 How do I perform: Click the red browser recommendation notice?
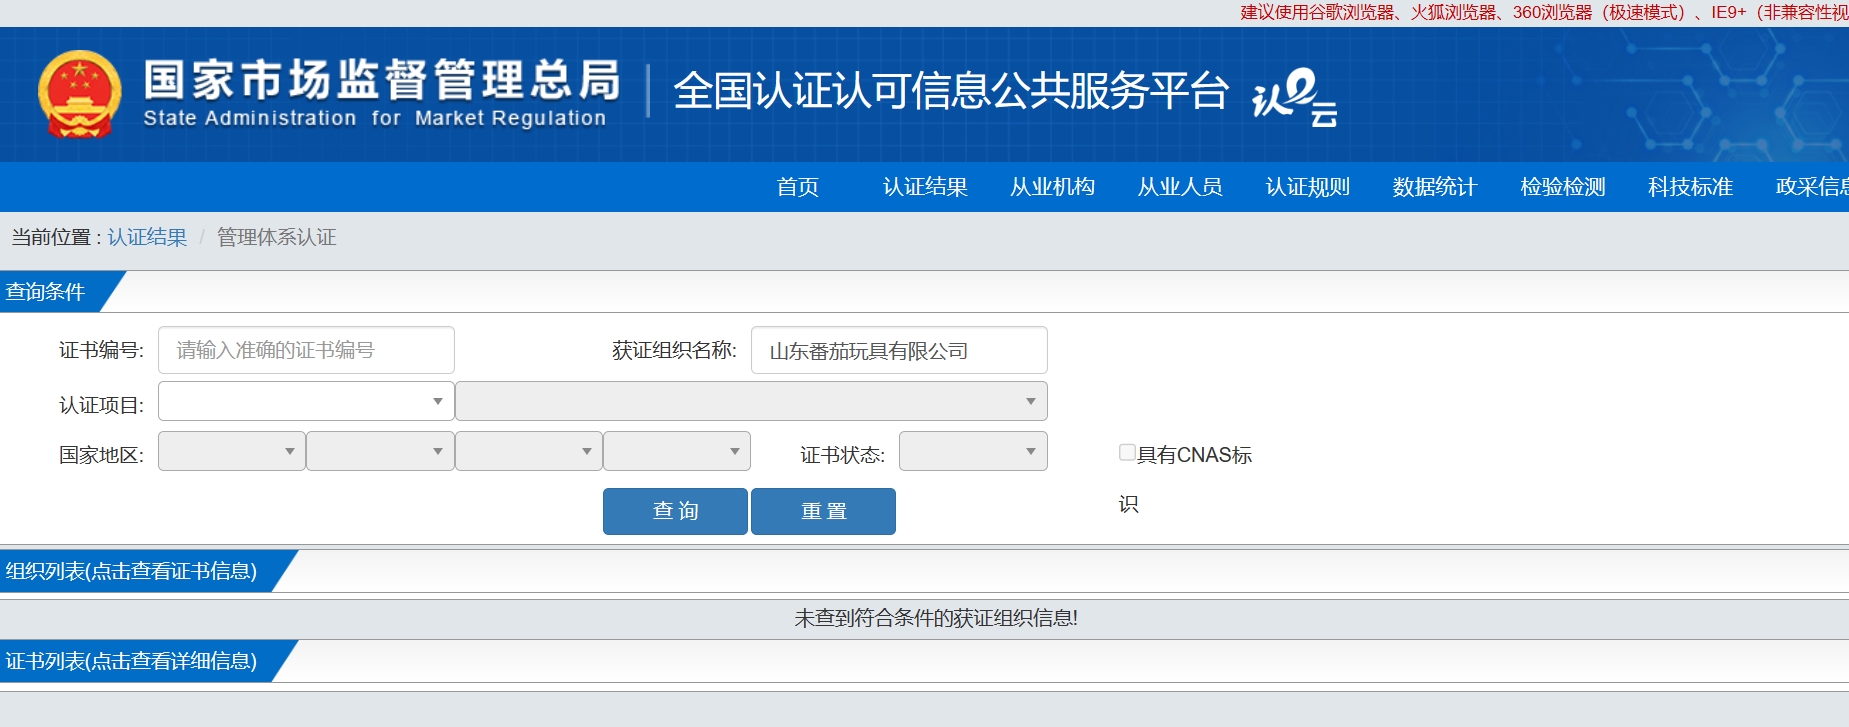point(1544,12)
